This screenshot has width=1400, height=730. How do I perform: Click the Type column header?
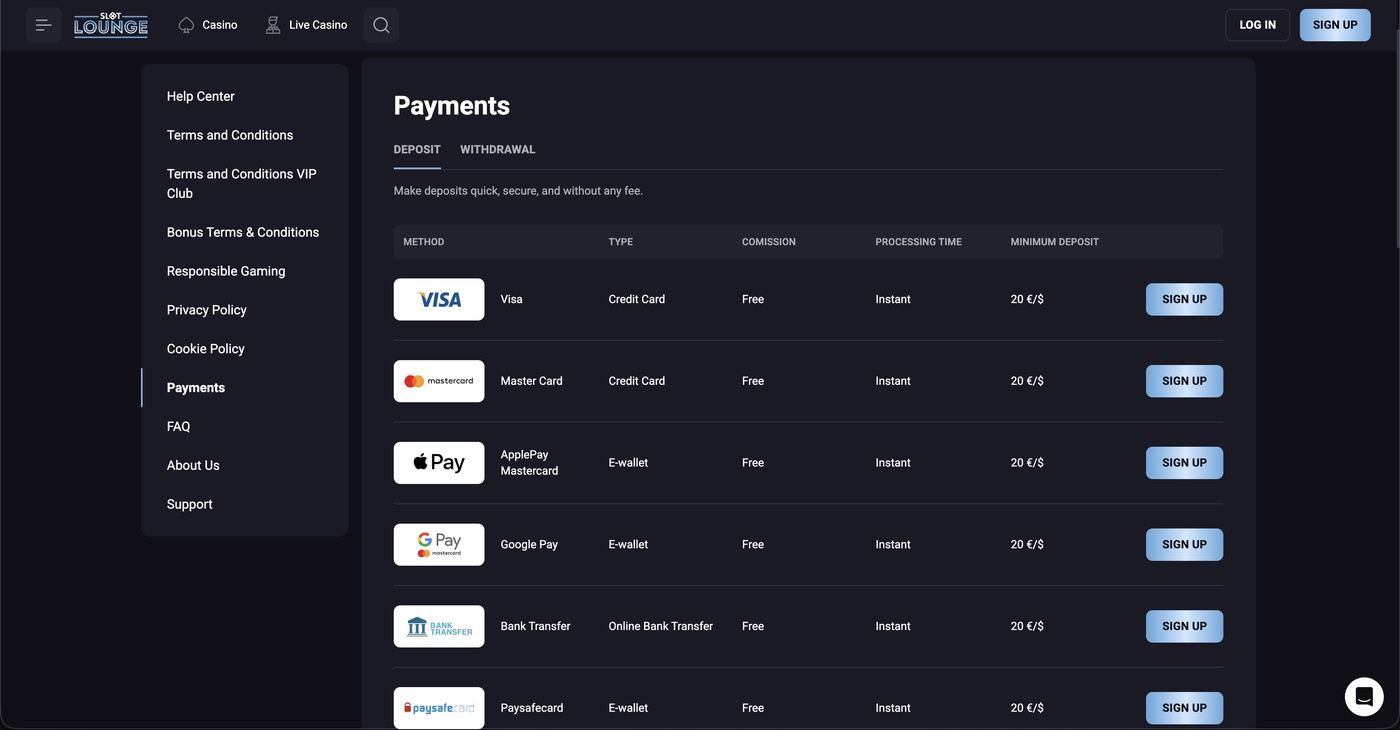tap(621, 242)
